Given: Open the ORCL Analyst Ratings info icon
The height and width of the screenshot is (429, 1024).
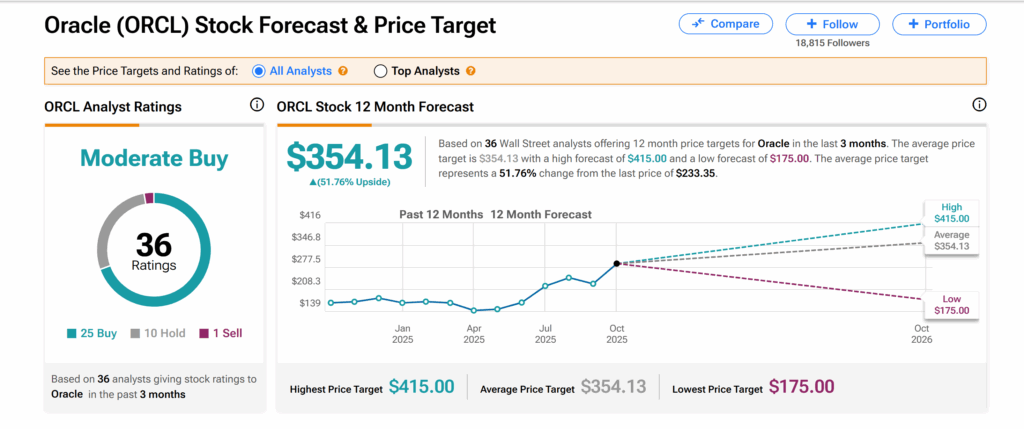Looking at the screenshot, I should point(257,105).
